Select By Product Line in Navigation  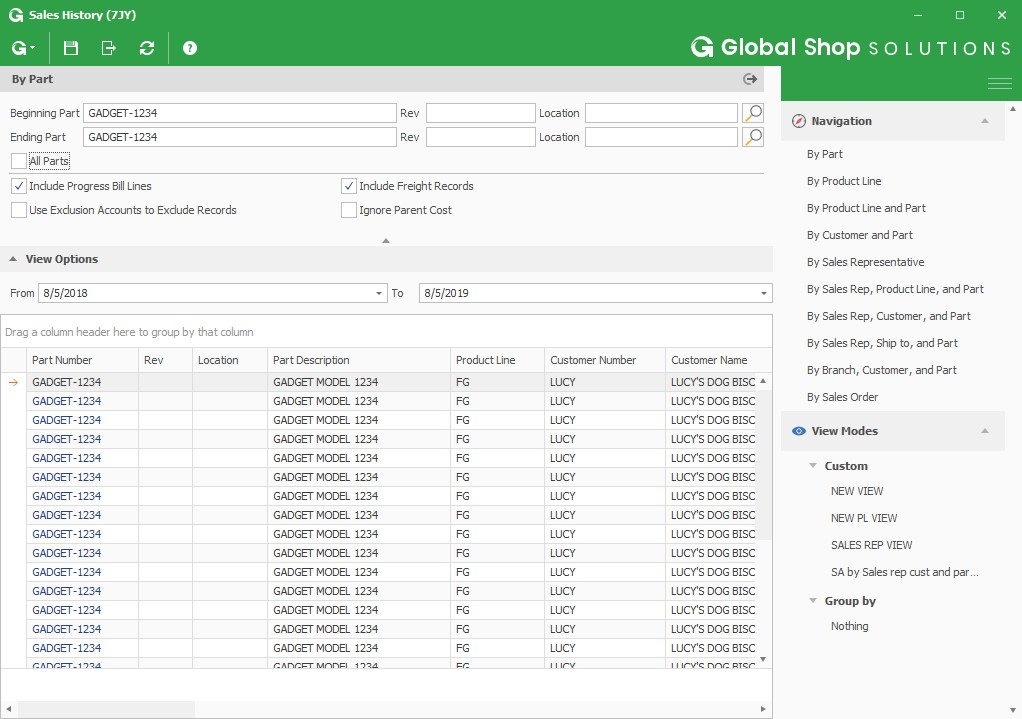click(844, 181)
